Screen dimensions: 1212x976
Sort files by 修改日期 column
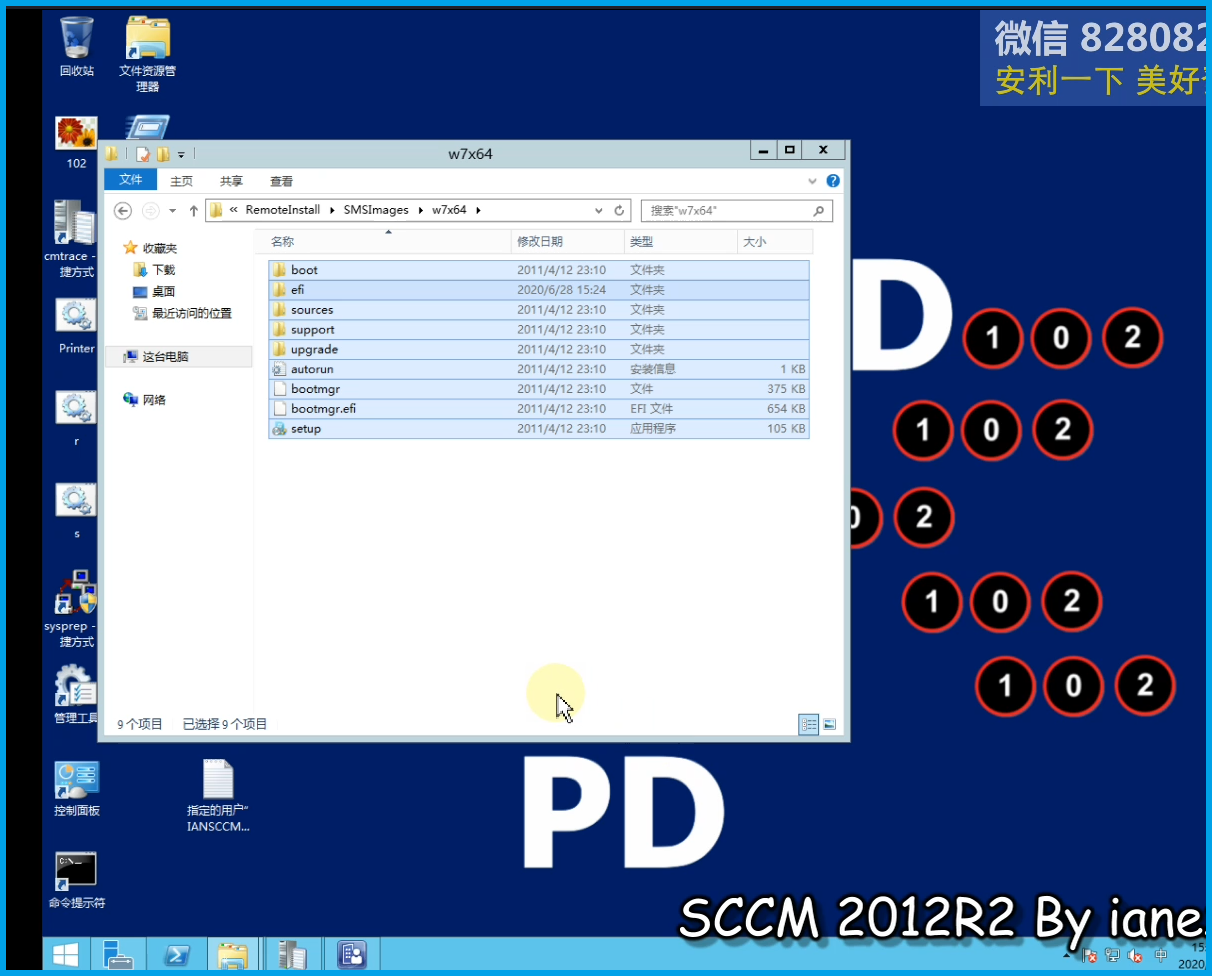(568, 241)
